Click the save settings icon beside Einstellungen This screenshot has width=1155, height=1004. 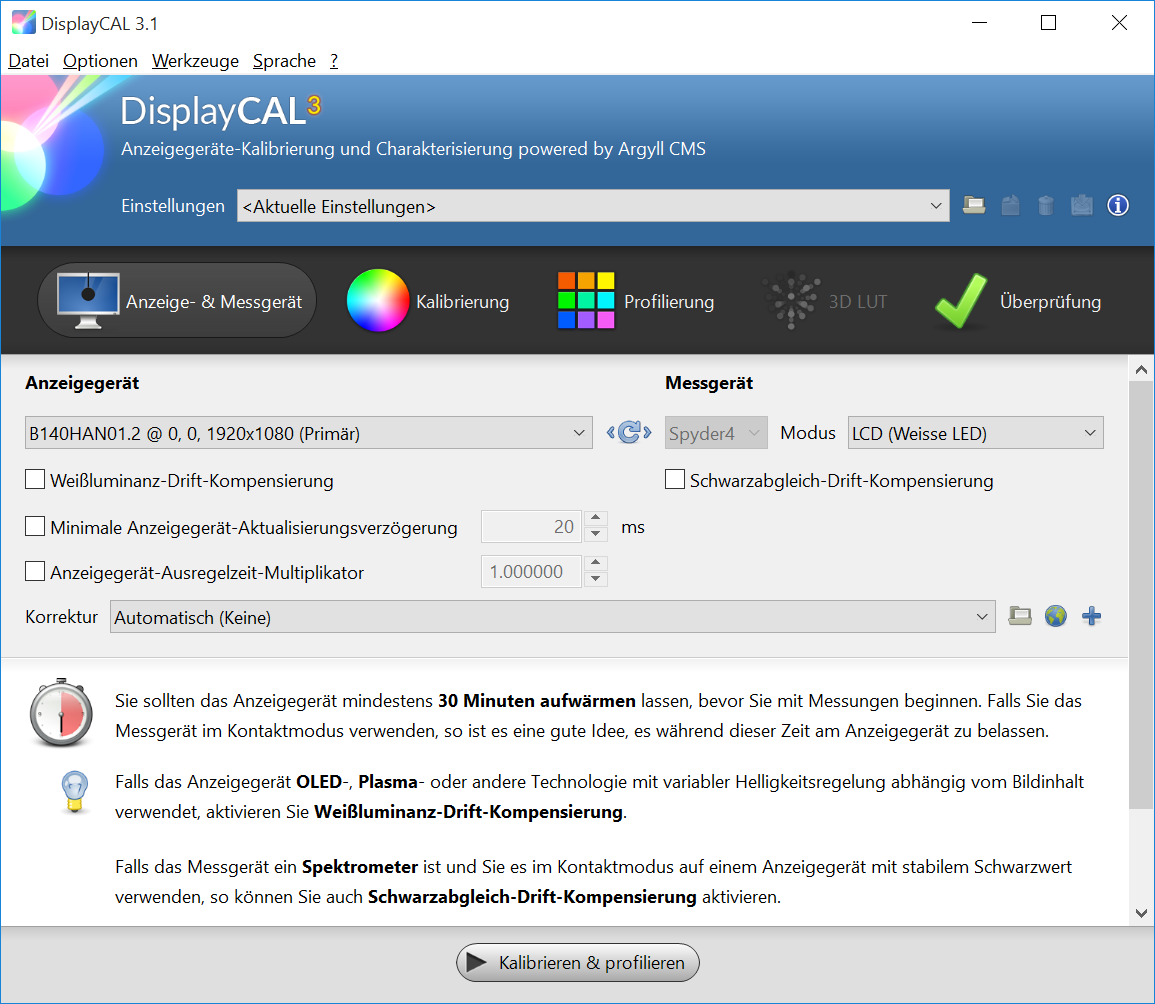click(x=1011, y=206)
